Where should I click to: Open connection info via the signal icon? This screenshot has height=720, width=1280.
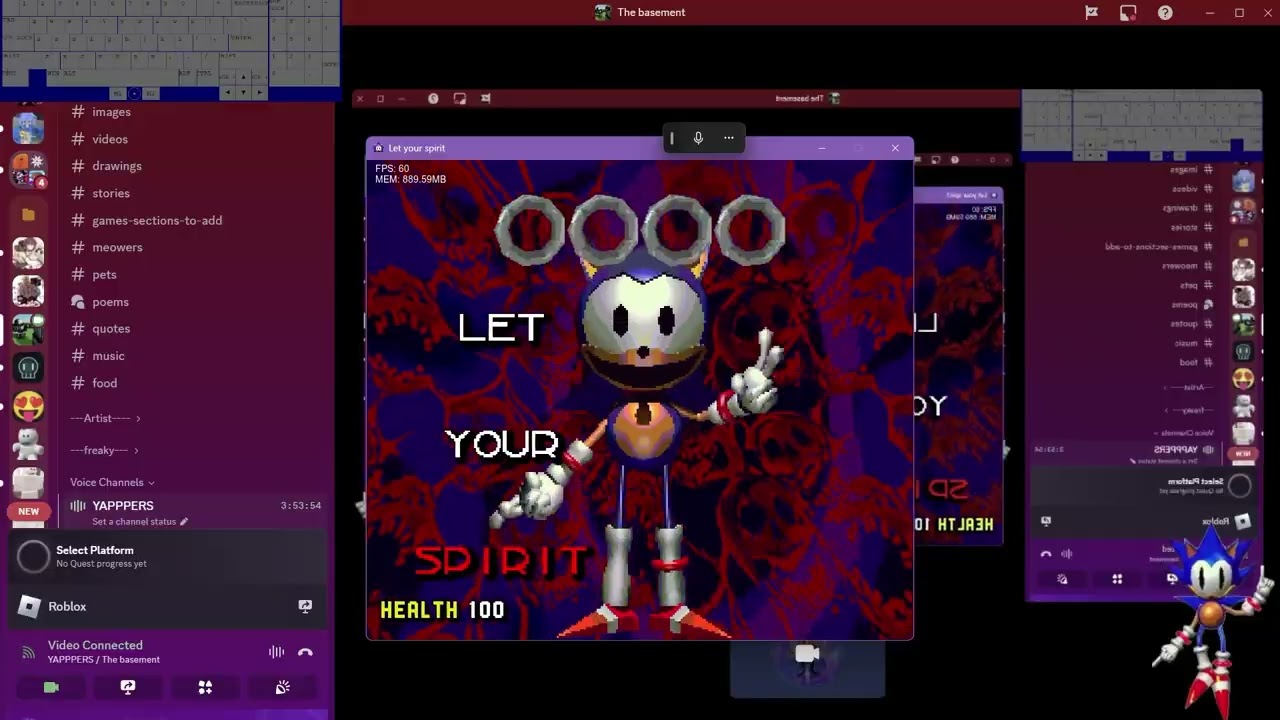pos(28,652)
